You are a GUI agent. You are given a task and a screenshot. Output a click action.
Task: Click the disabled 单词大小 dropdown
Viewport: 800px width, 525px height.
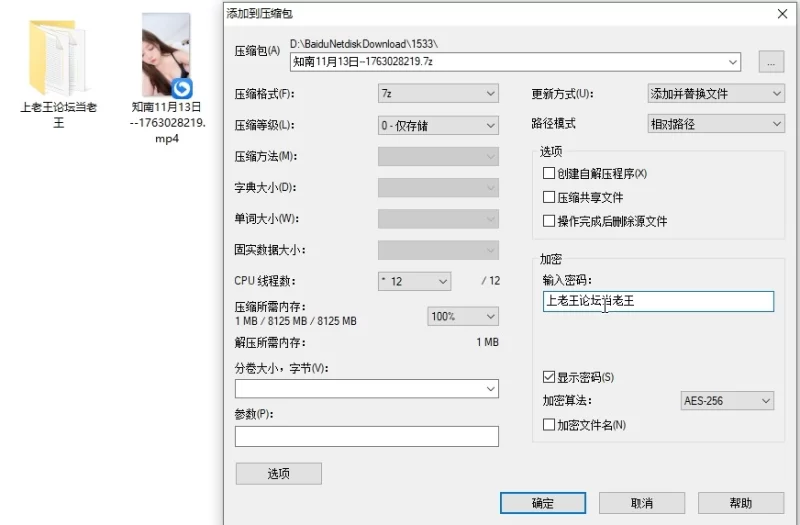pyautogui.click(x=438, y=219)
